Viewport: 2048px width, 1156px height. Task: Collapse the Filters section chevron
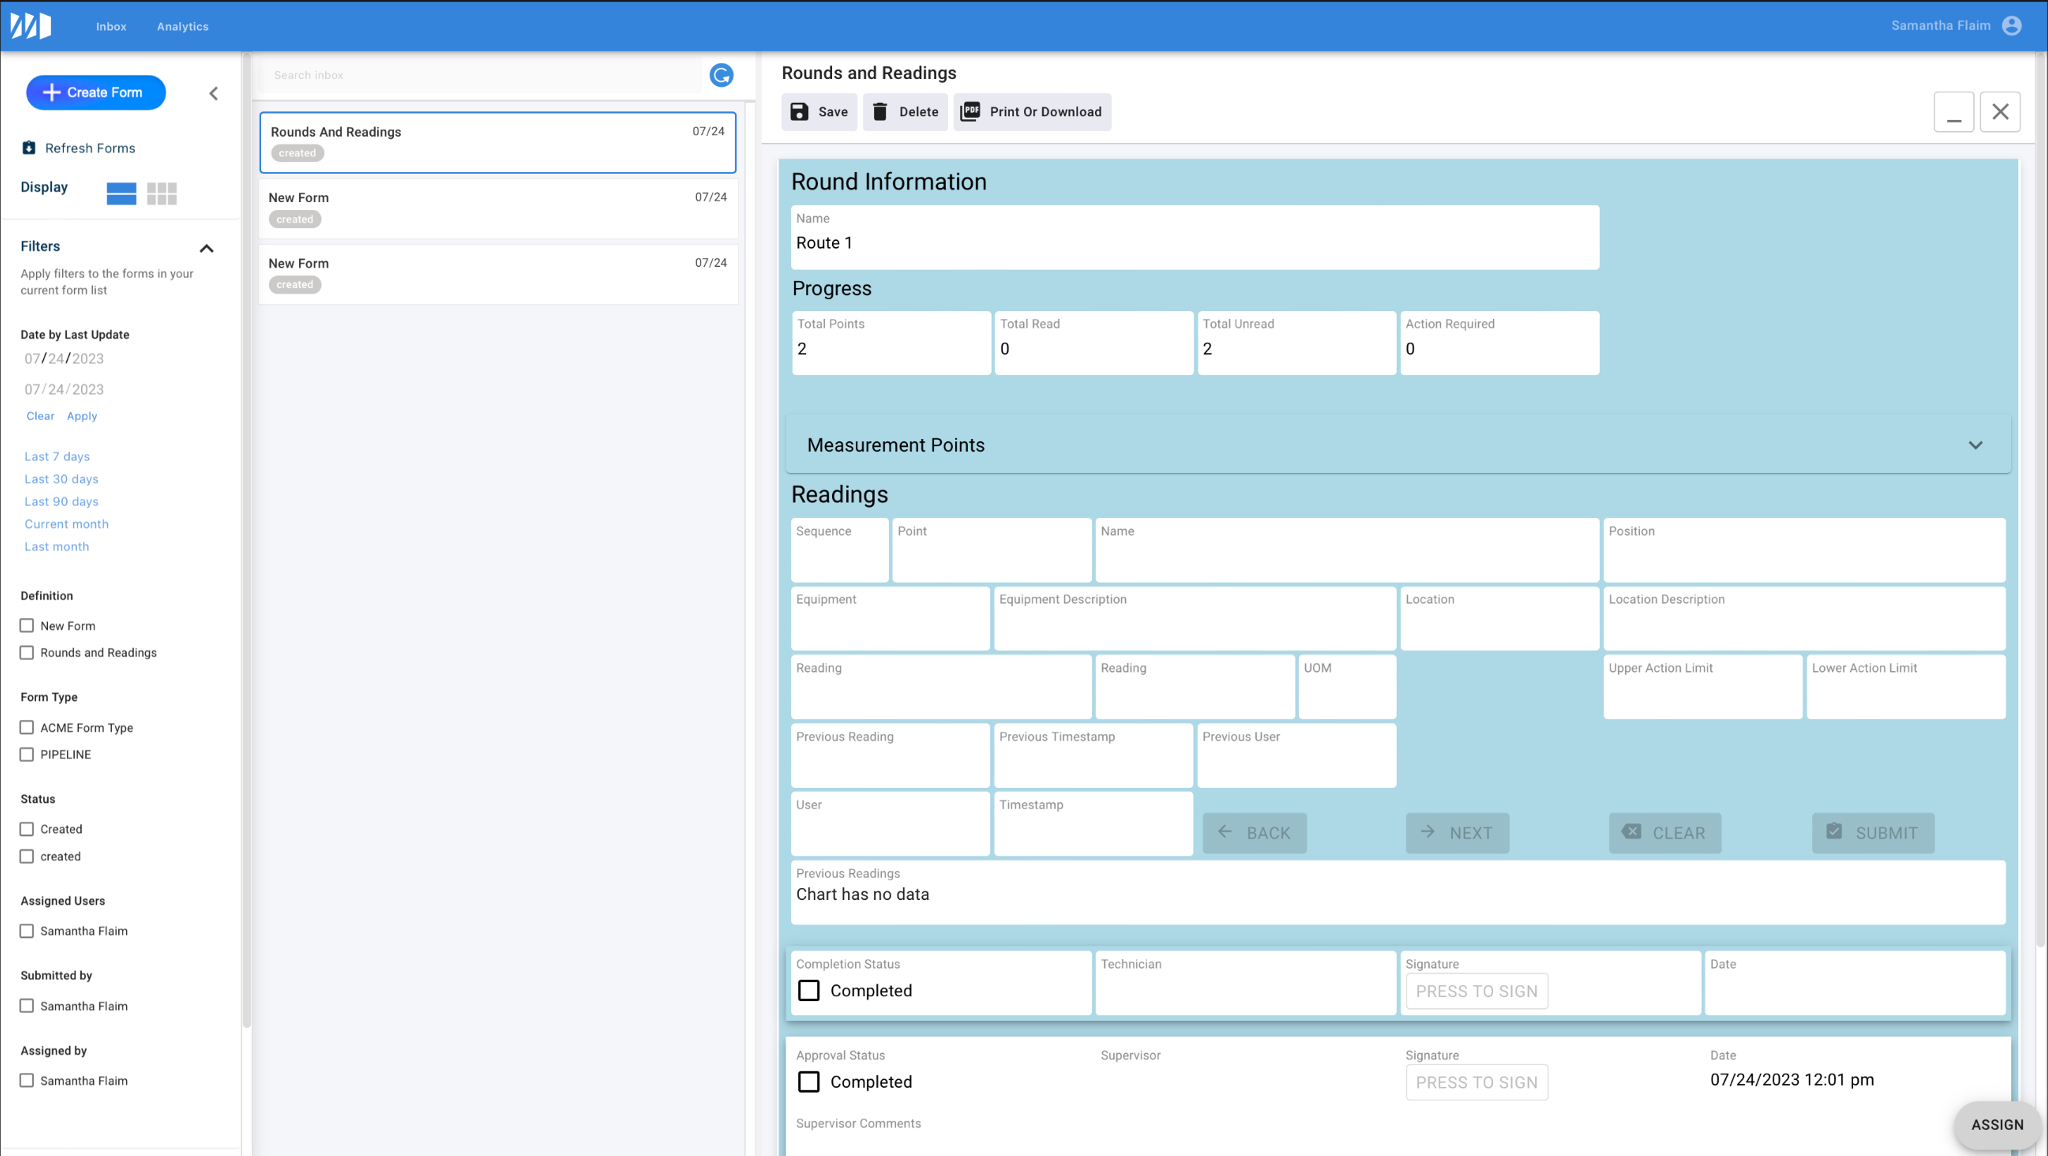pyautogui.click(x=206, y=248)
